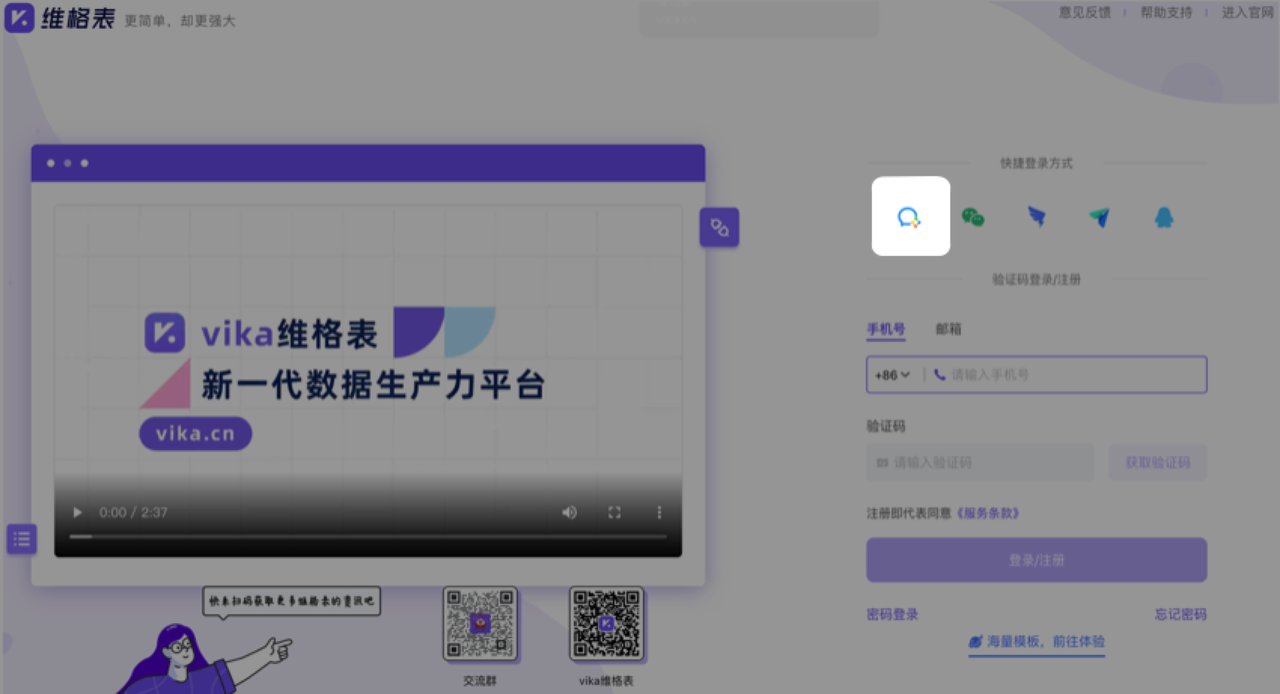Click 更简单，却更强大 slogan text
The width and height of the screenshot is (1280, 694).
(180, 21)
